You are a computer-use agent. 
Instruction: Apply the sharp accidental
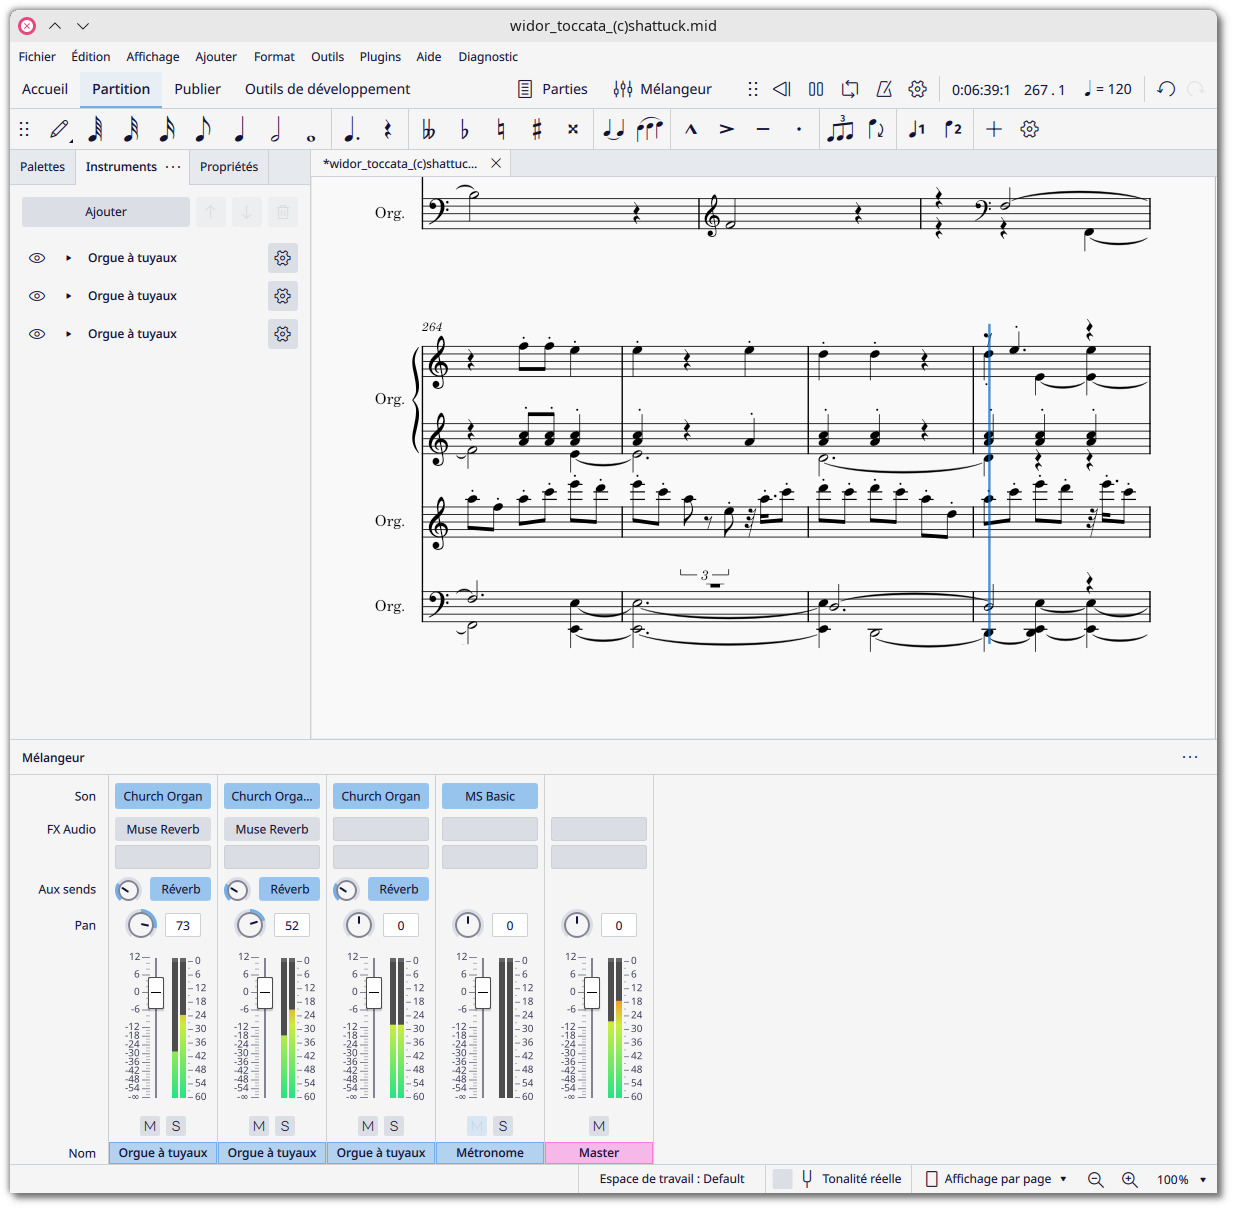537,129
